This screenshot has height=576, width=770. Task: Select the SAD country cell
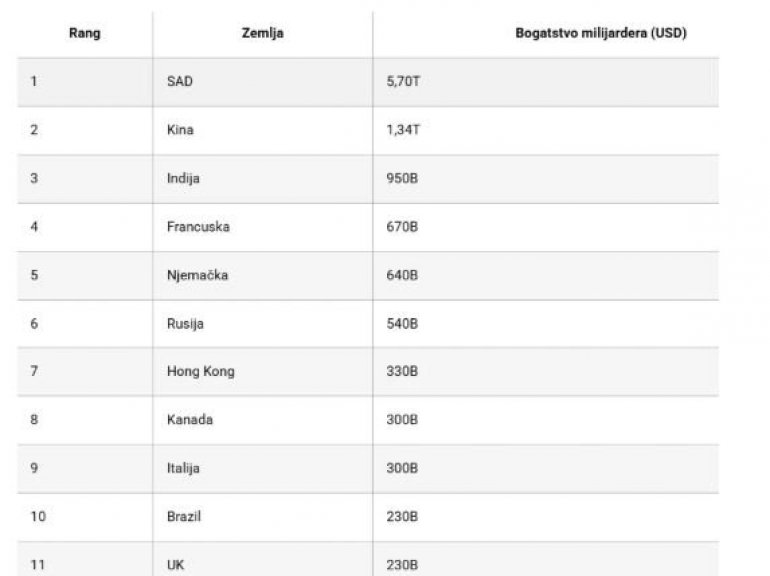pyautogui.click(x=180, y=82)
